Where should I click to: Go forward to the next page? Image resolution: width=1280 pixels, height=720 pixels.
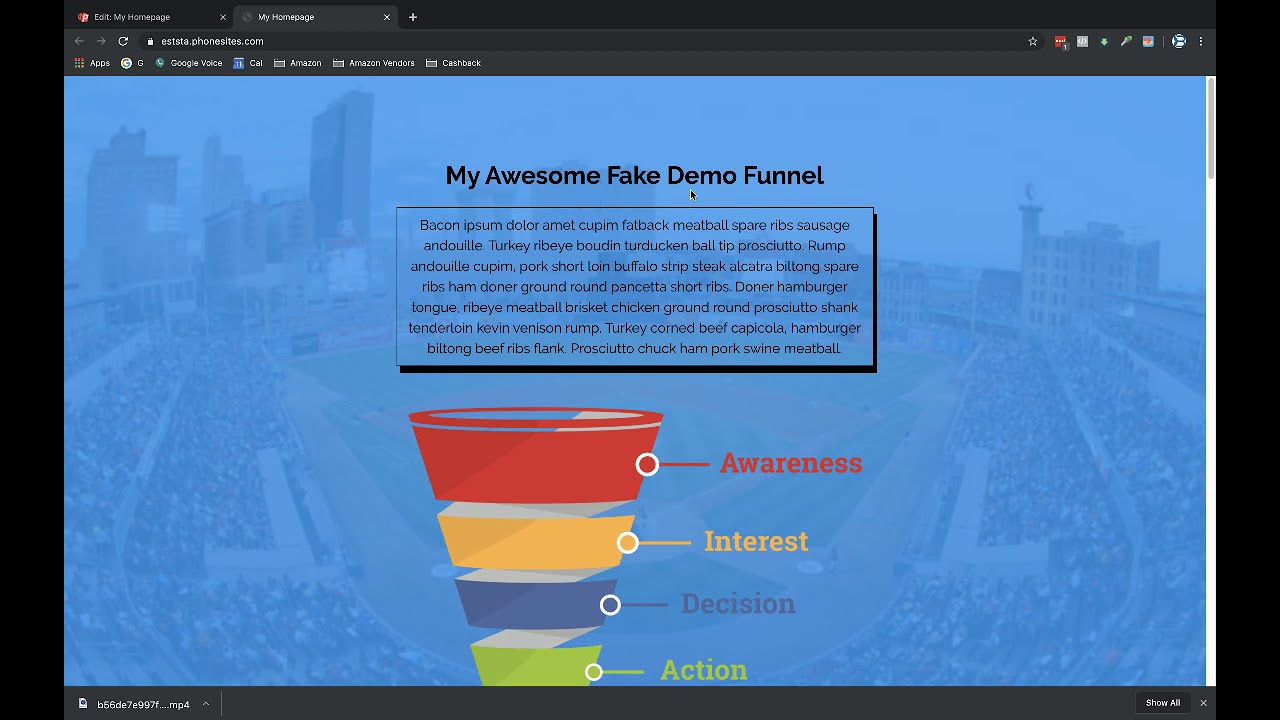(x=101, y=41)
